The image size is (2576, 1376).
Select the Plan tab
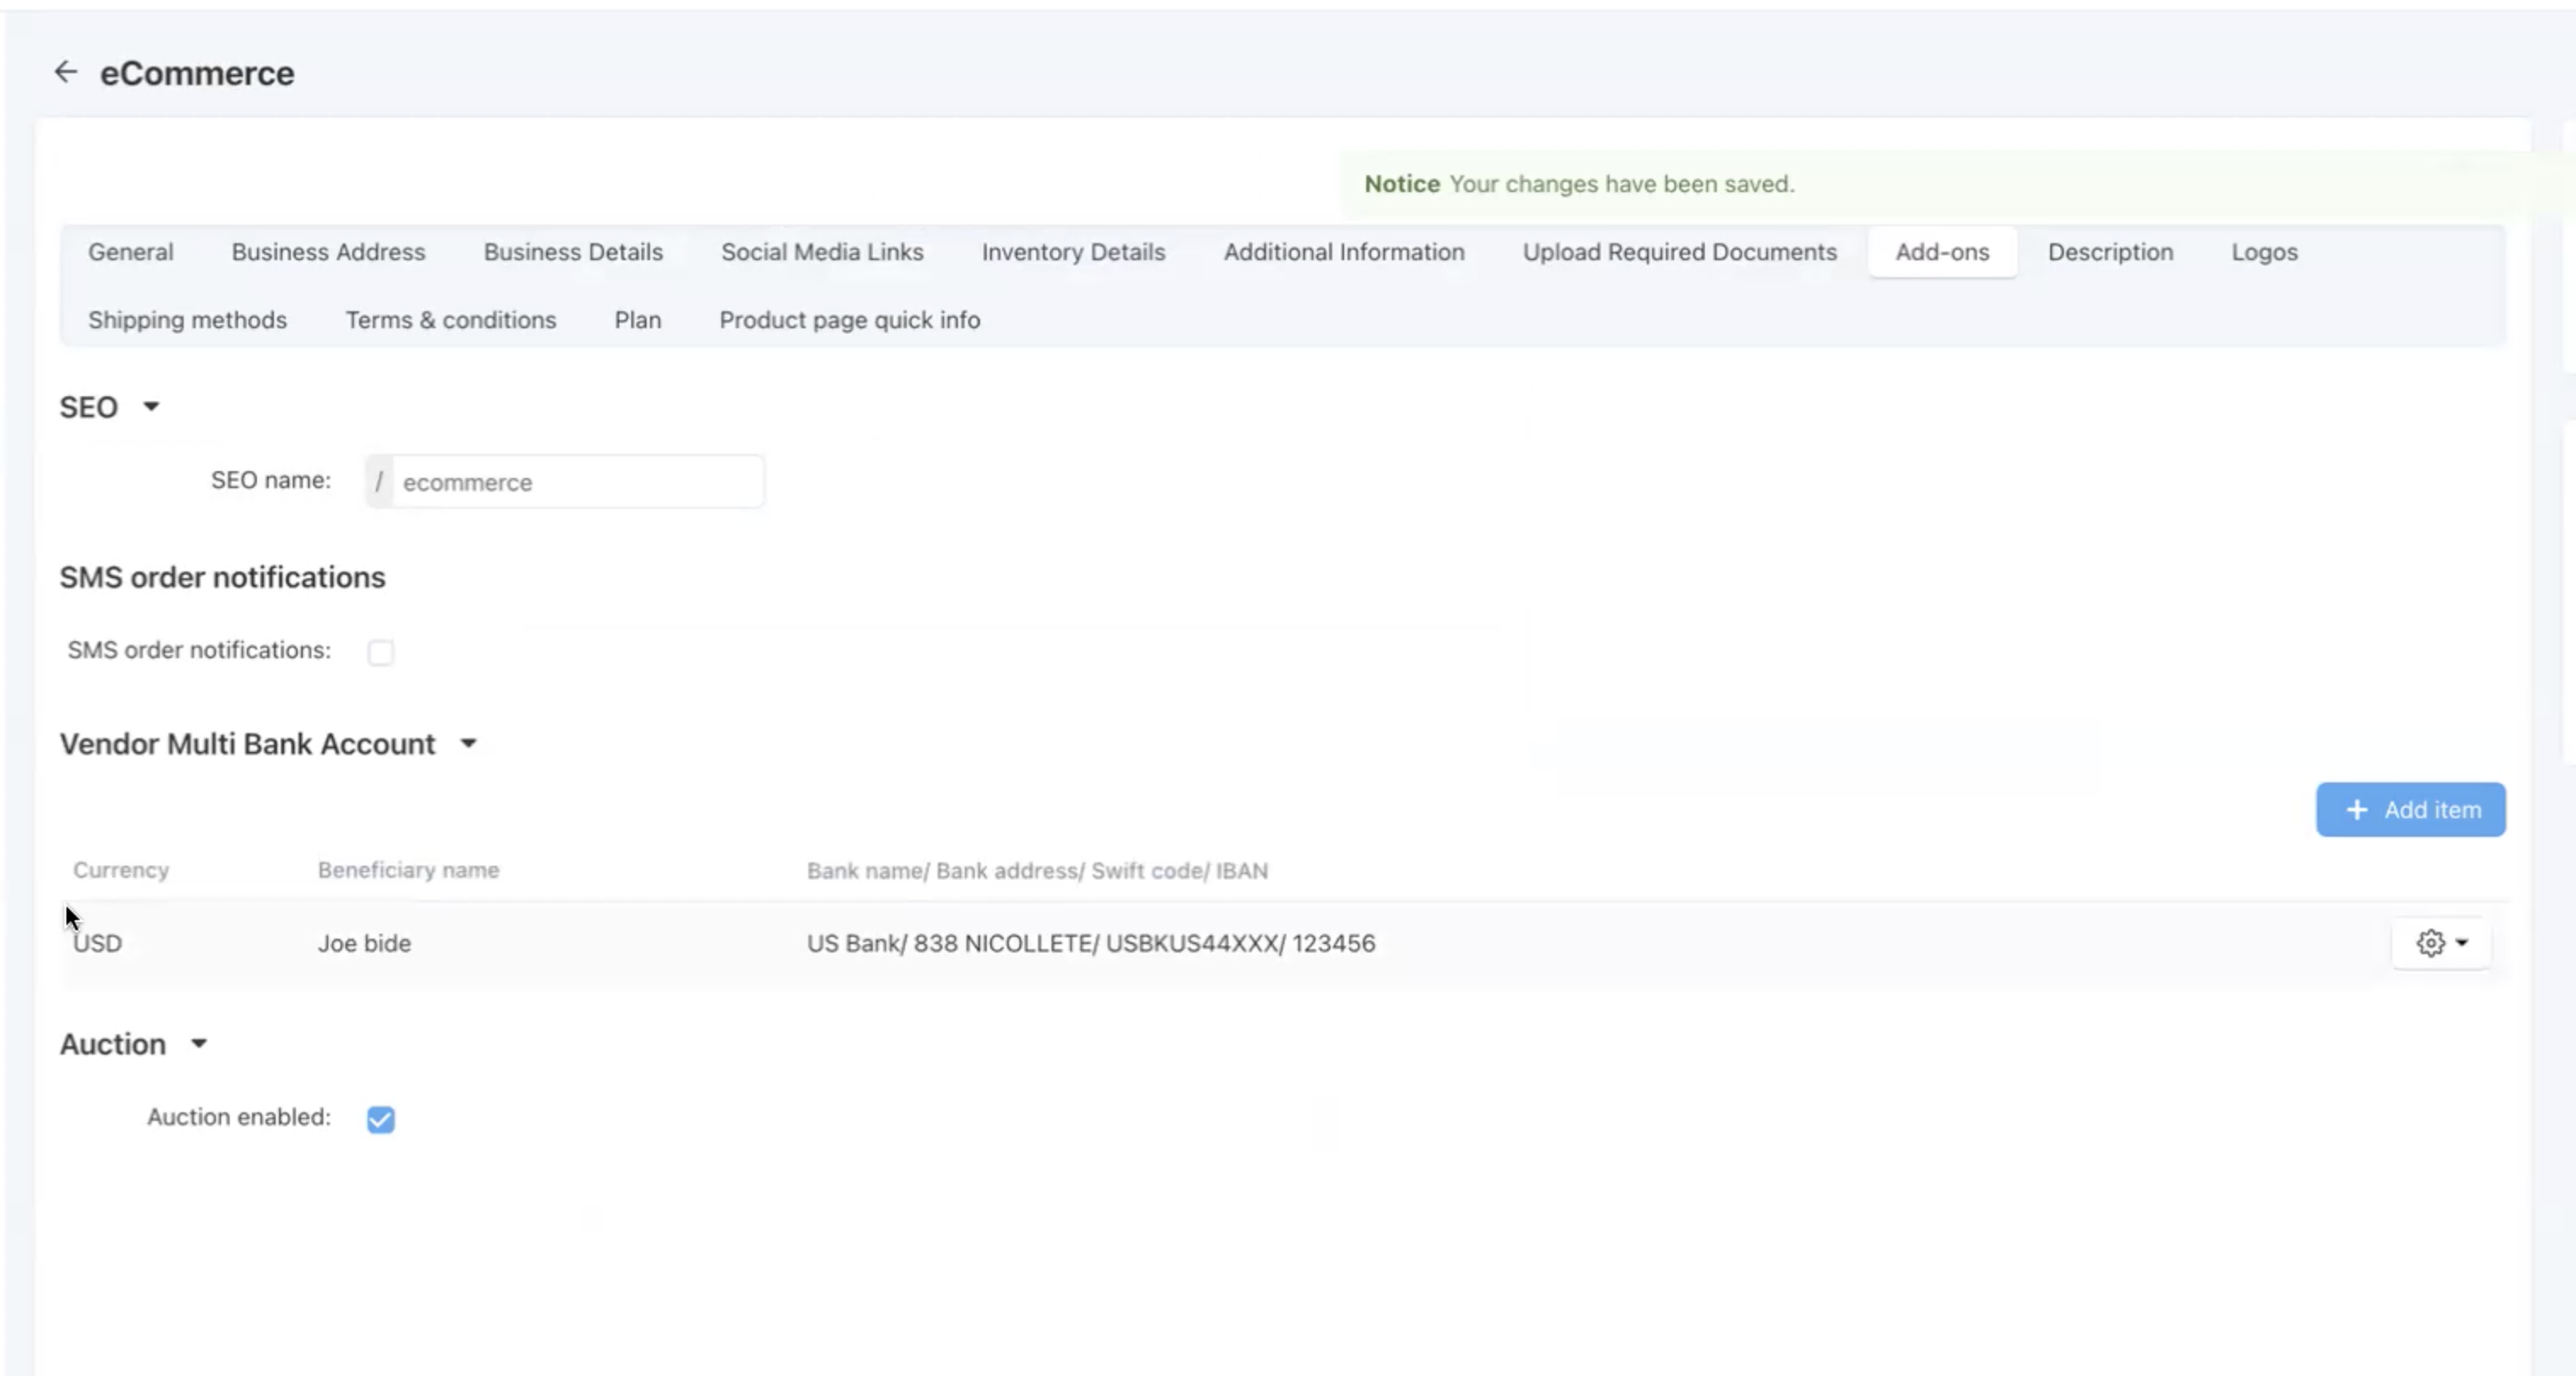tap(637, 320)
